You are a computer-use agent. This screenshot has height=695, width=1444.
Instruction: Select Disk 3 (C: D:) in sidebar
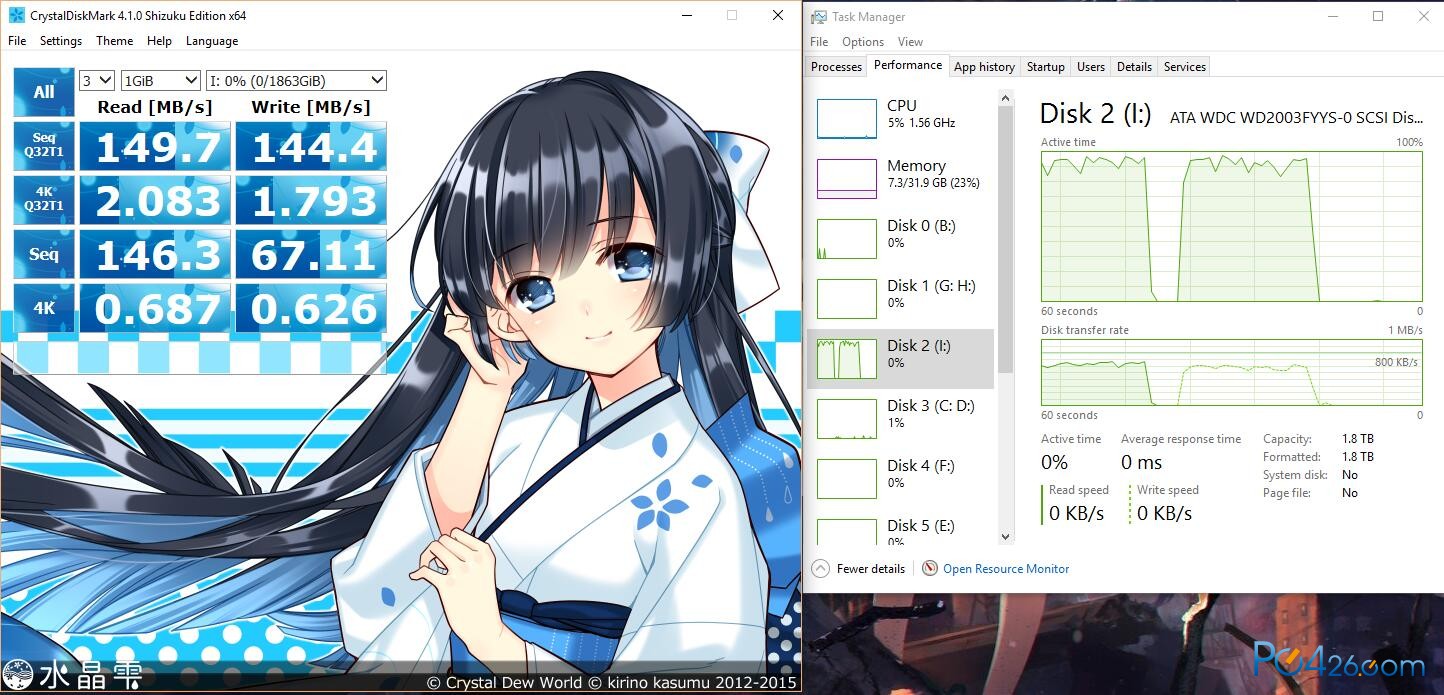point(900,419)
